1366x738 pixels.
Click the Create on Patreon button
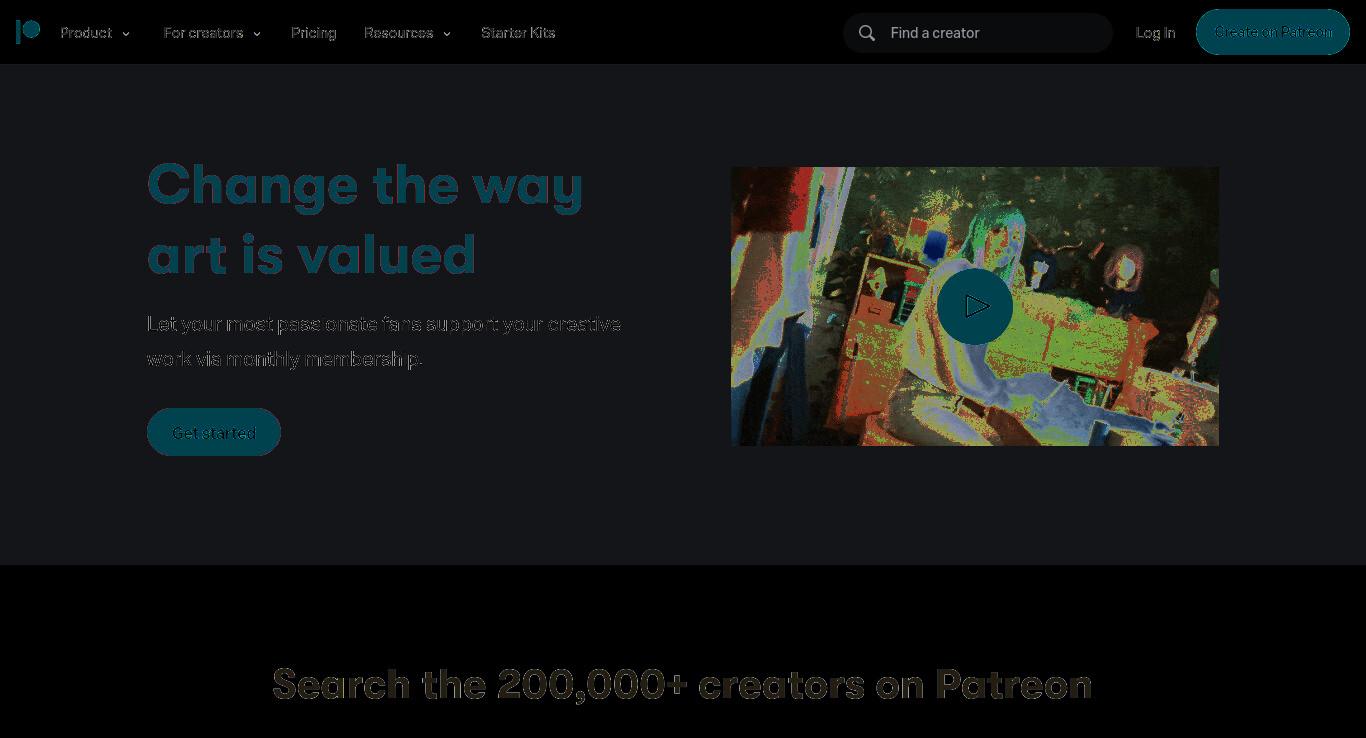(x=1273, y=32)
